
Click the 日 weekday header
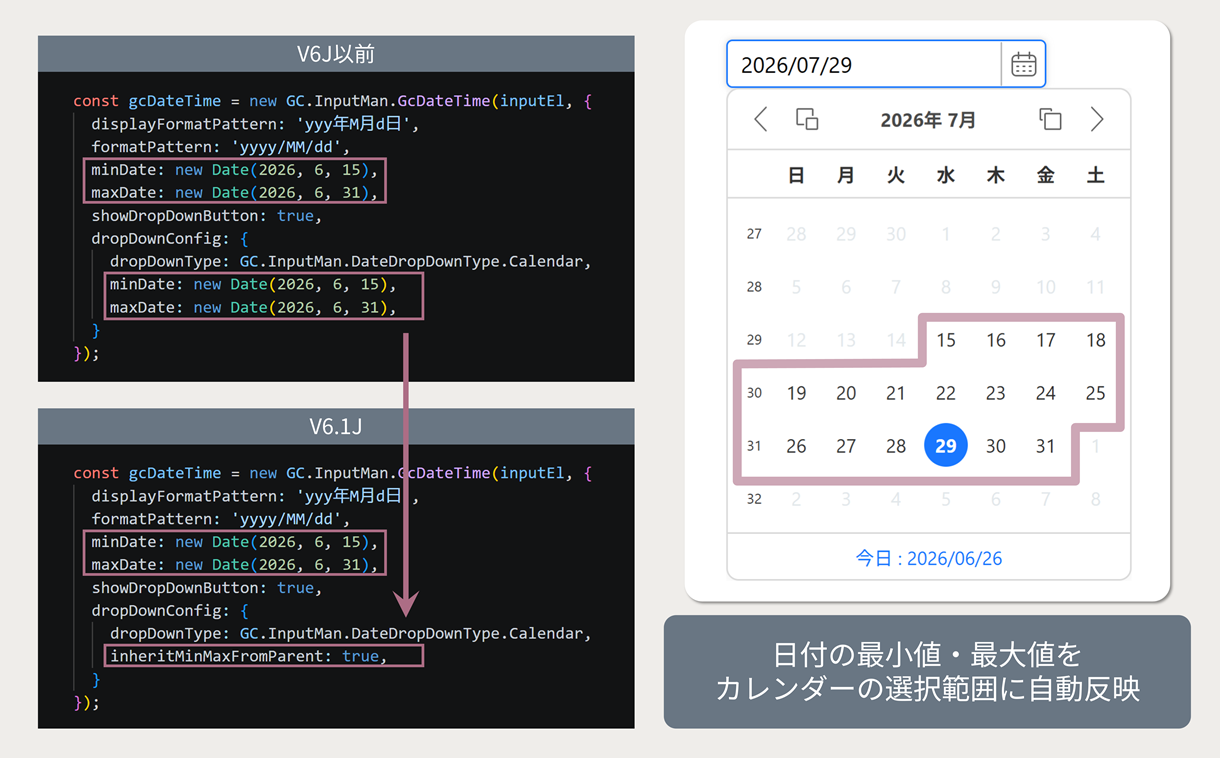point(796,176)
